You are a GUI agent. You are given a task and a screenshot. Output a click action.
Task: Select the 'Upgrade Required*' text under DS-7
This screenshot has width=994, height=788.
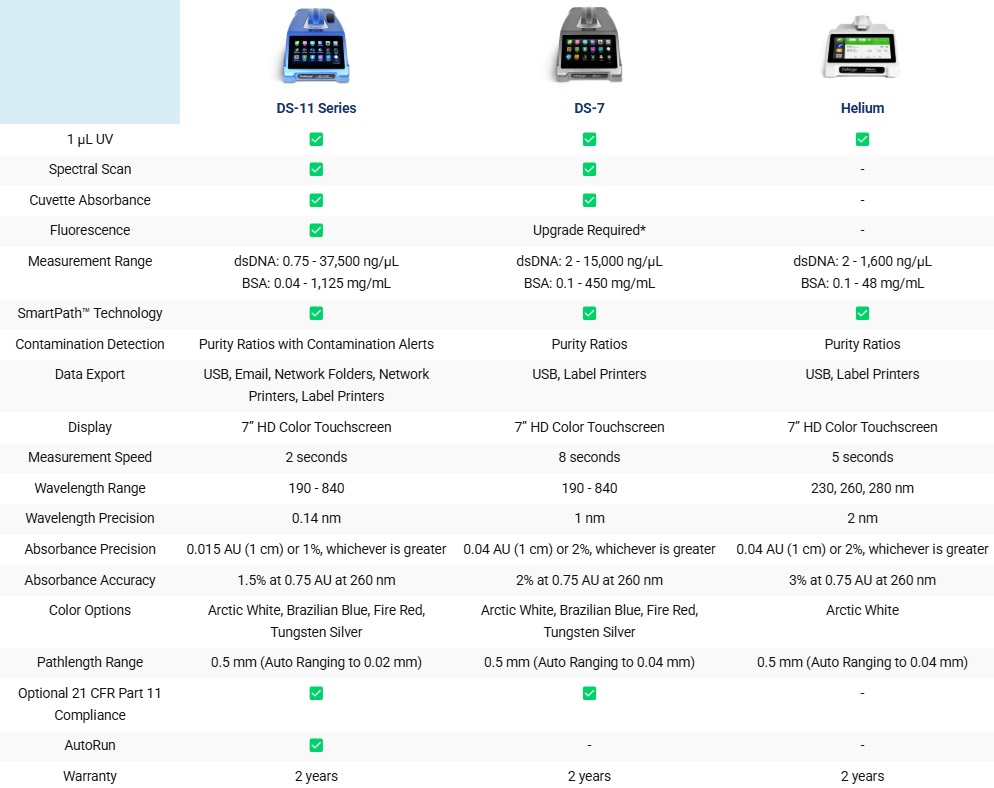pyautogui.click(x=589, y=230)
